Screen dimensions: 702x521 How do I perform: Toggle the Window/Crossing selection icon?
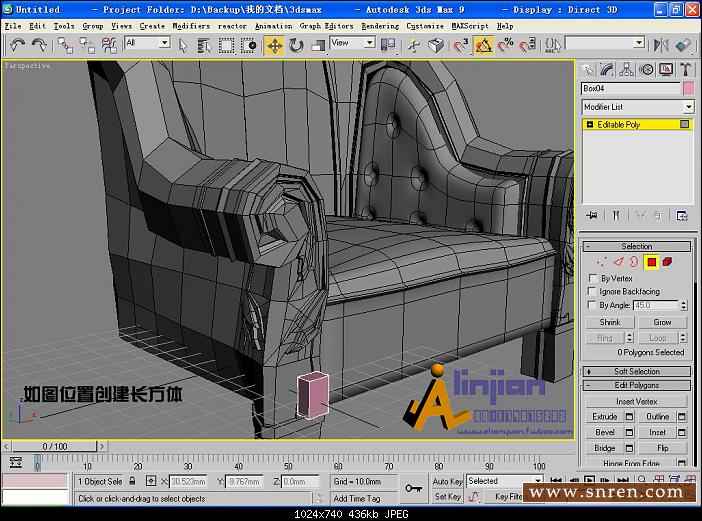click(x=248, y=45)
